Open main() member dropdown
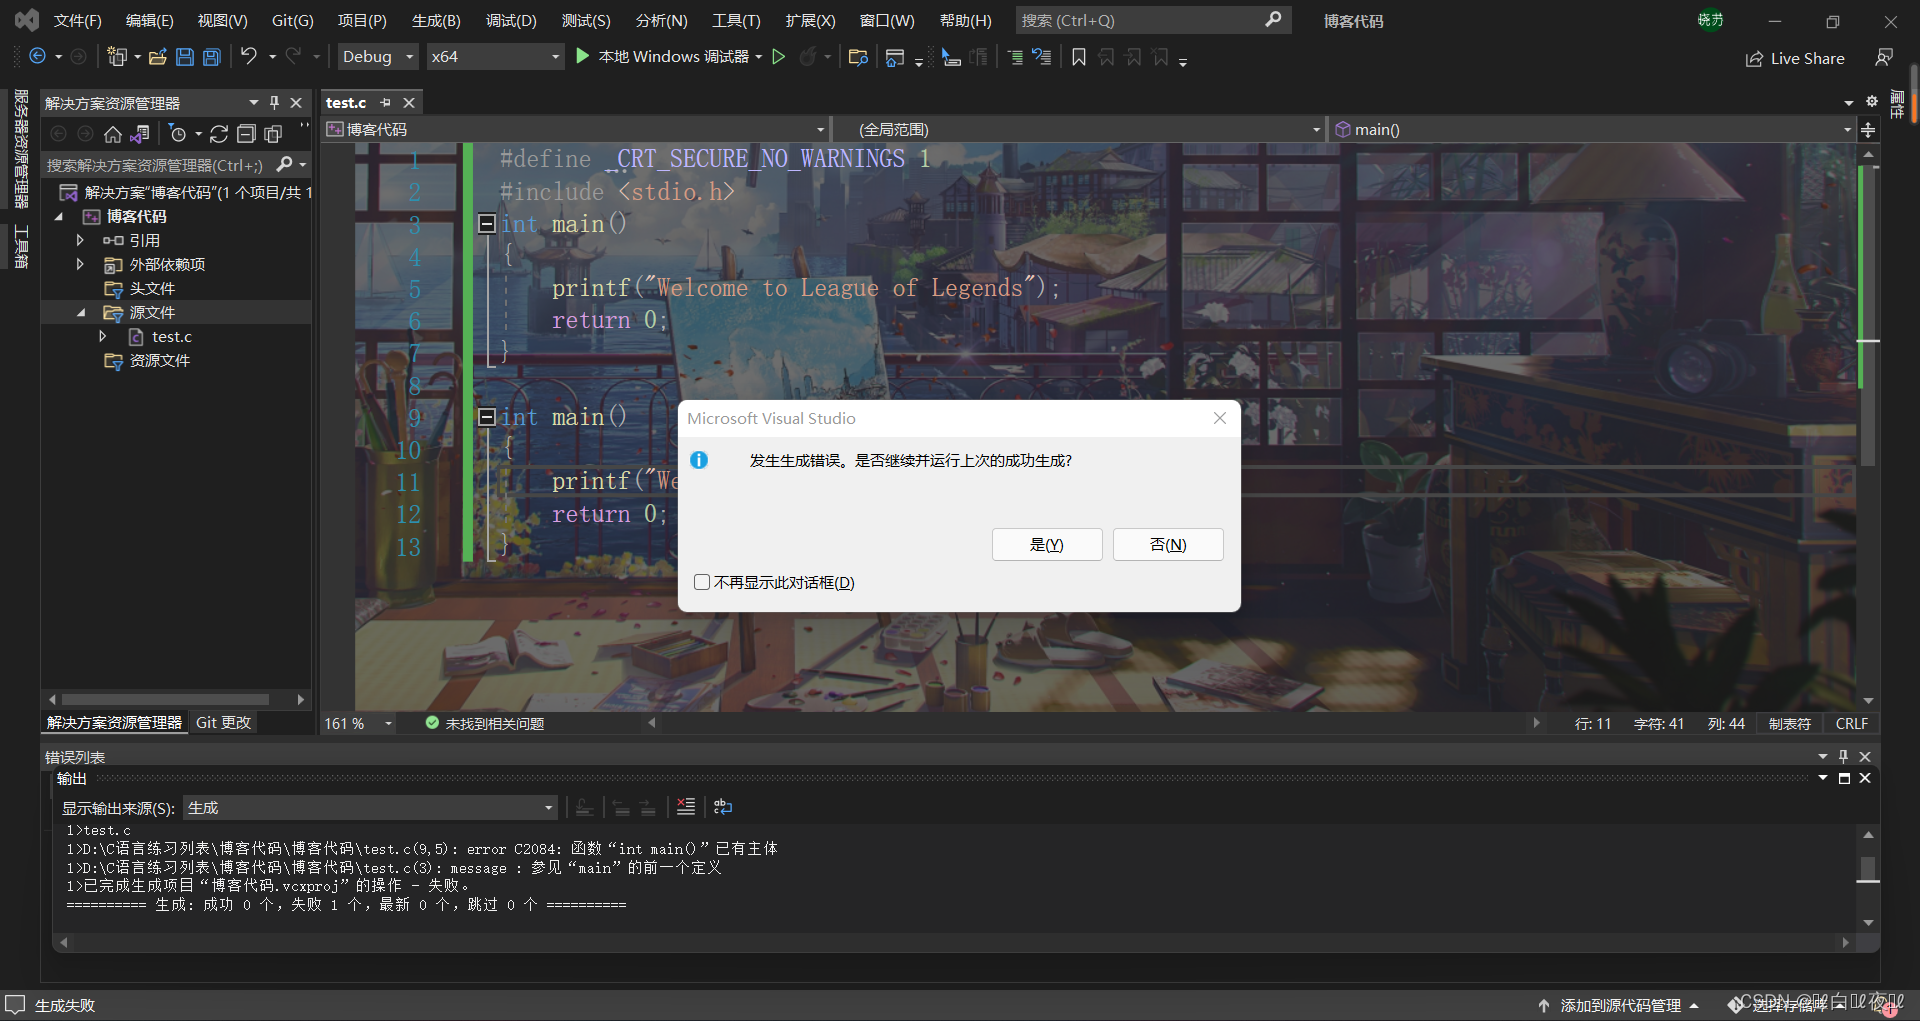The height and width of the screenshot is (1021, 1920). (1593, 130)
